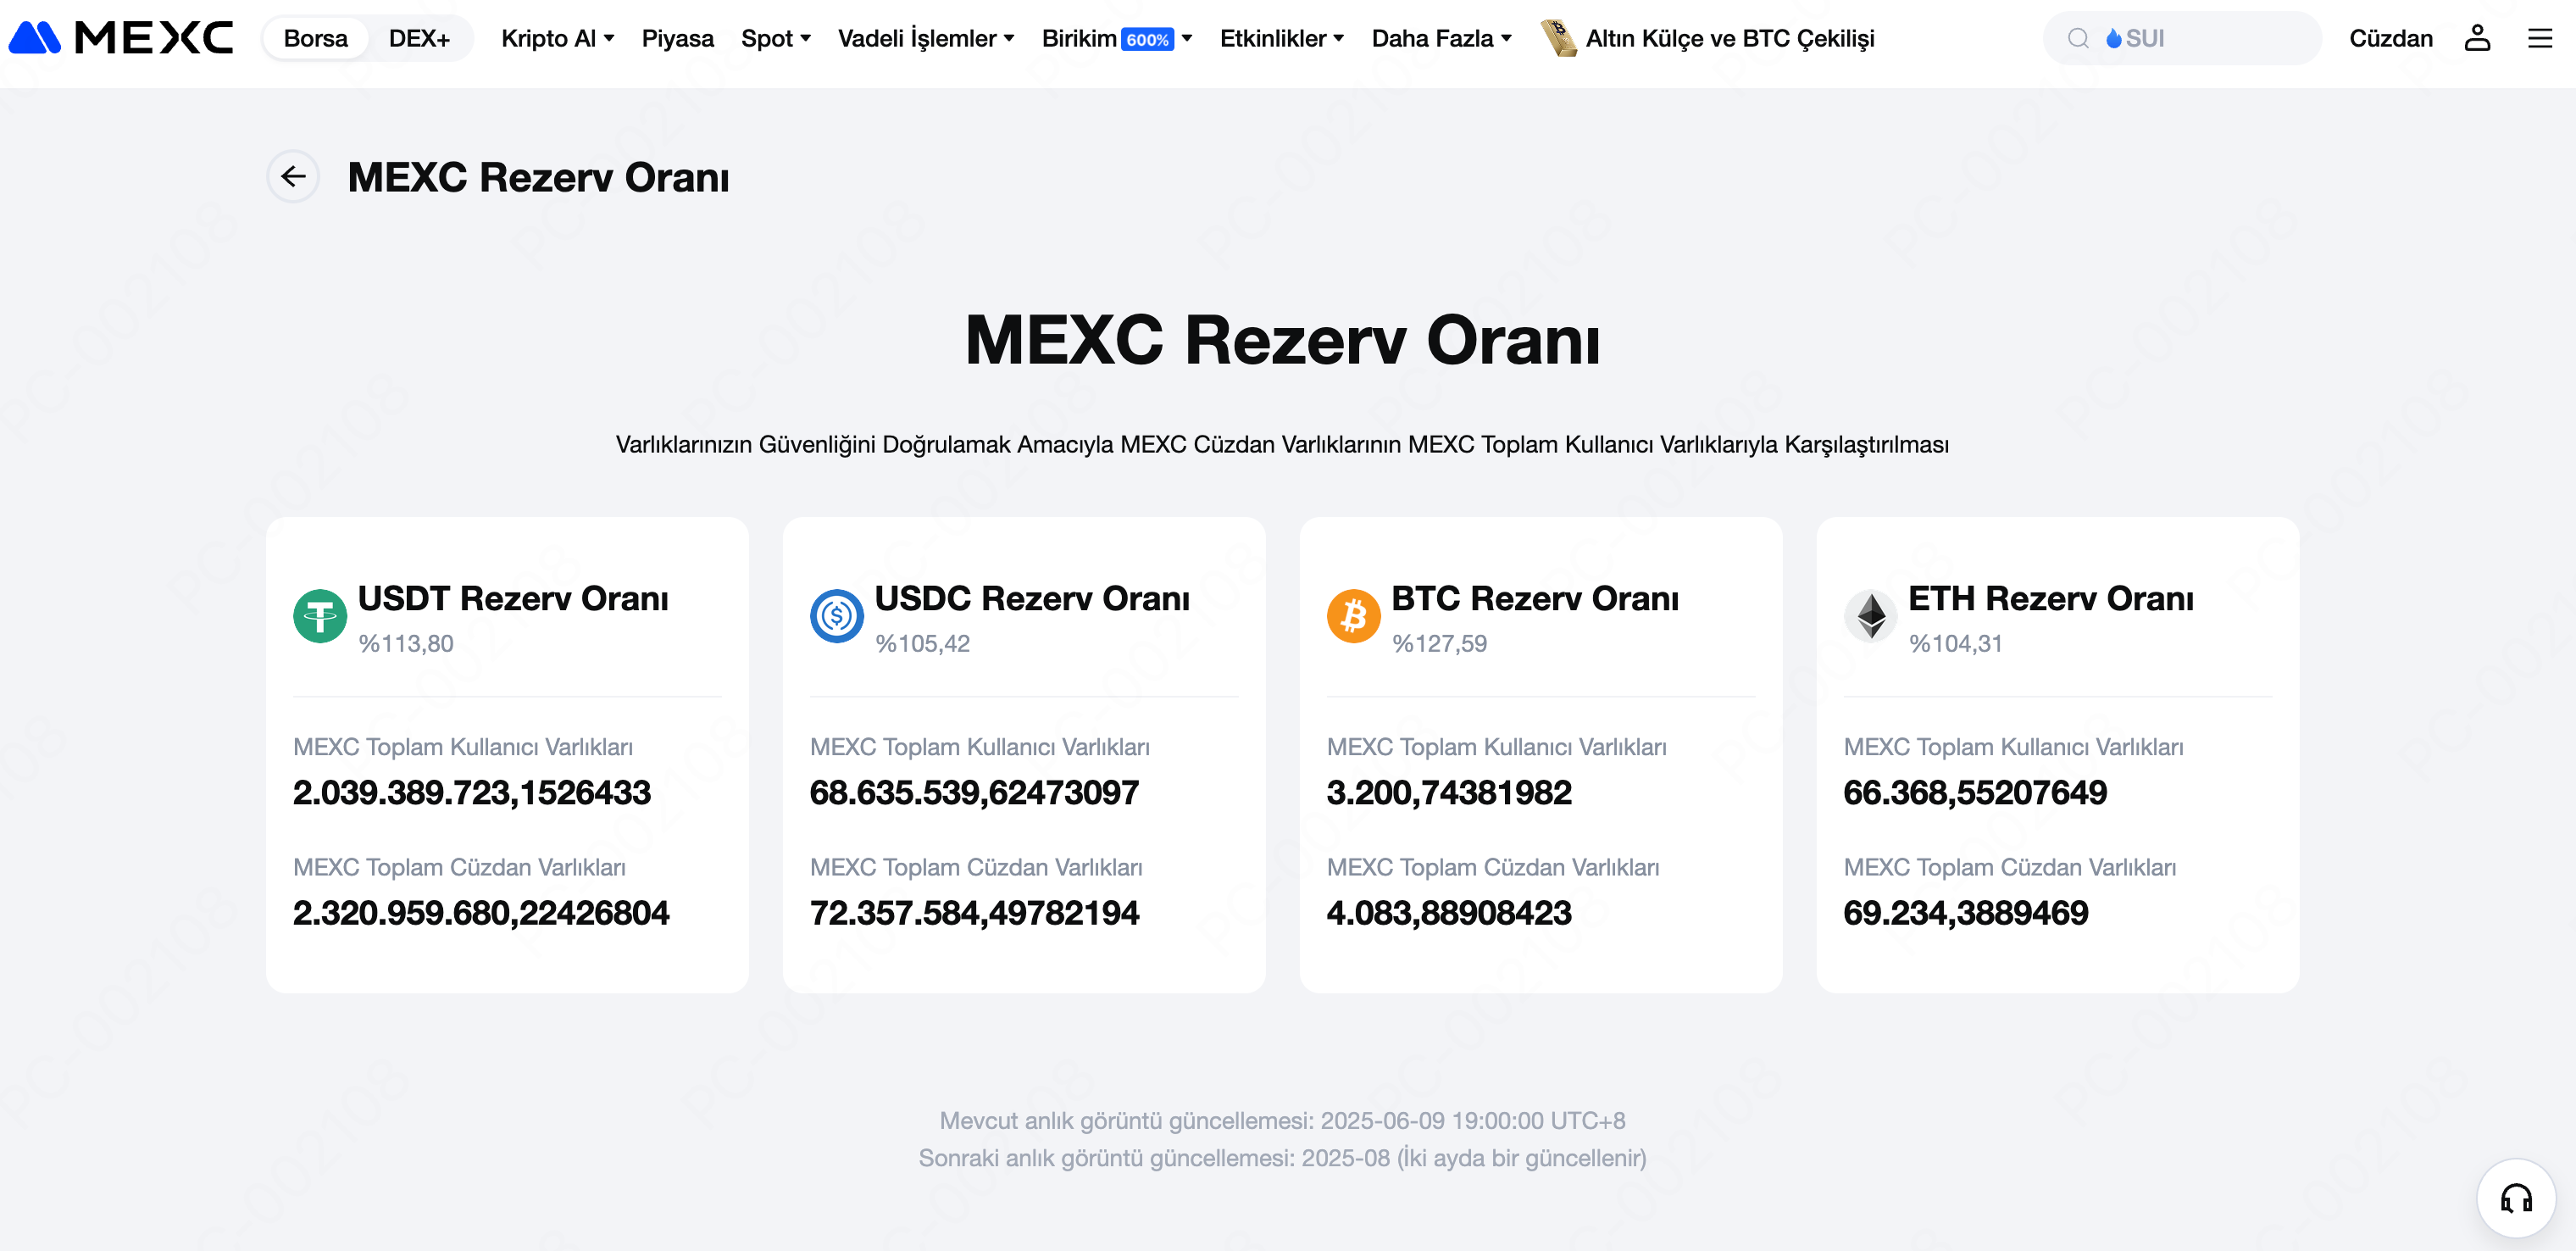Viewport: 2576px width, 1251px height.
Task: Click the Sonraki anlık görüntü güncellemesi line
Action: [1282, 1157]
